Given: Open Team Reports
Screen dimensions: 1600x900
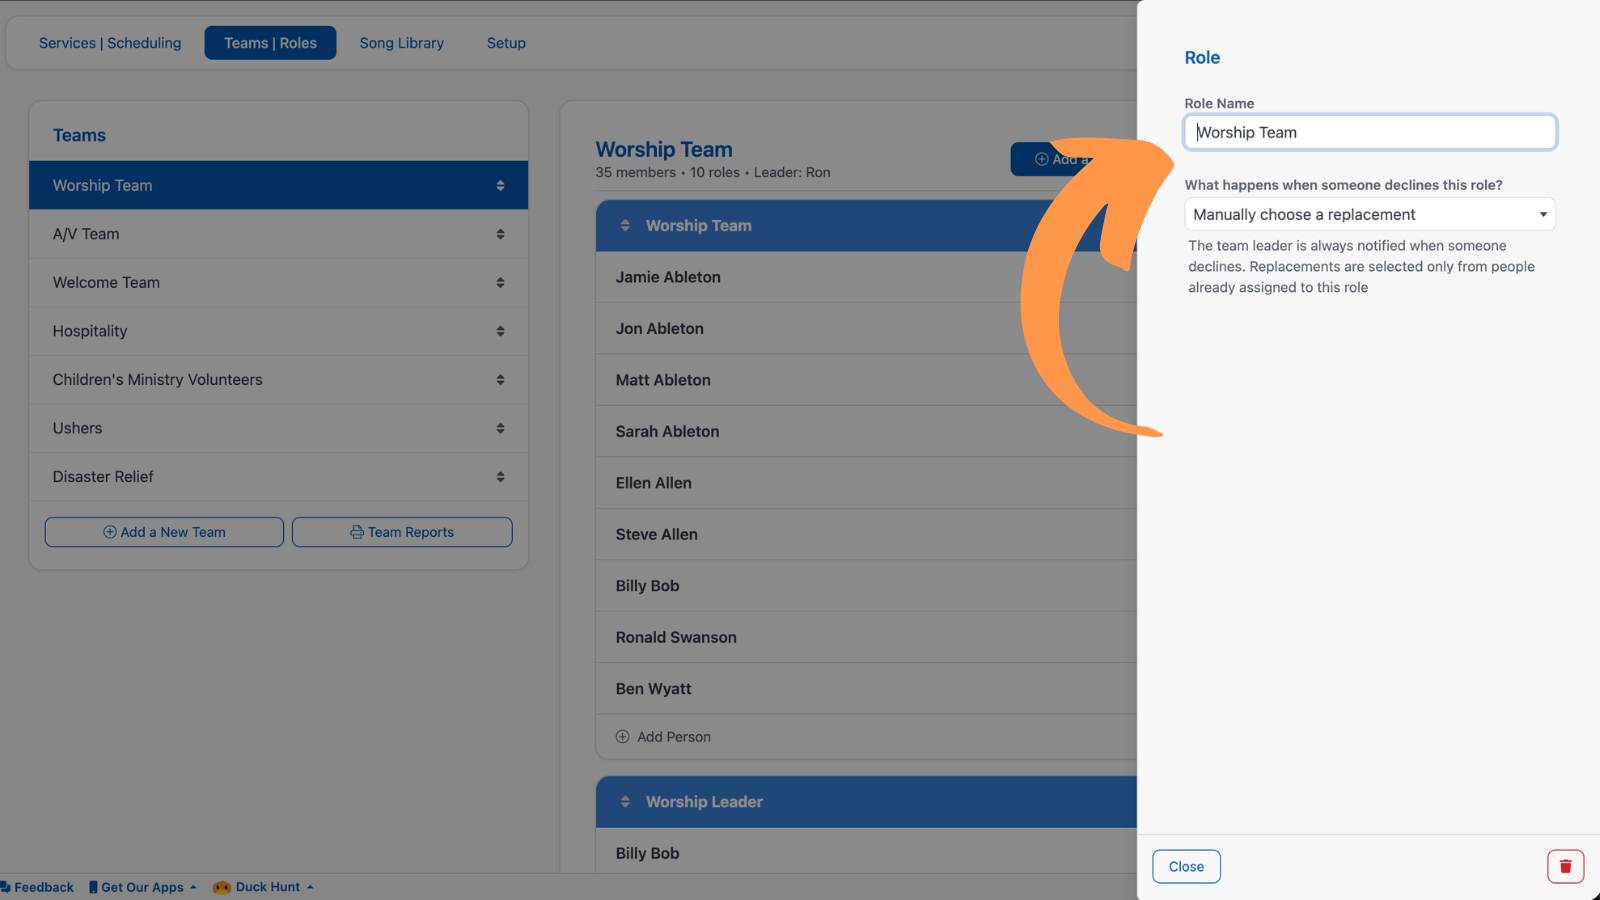Looking at the screenshot, I should pyautogui.click(x=402, y=532).
